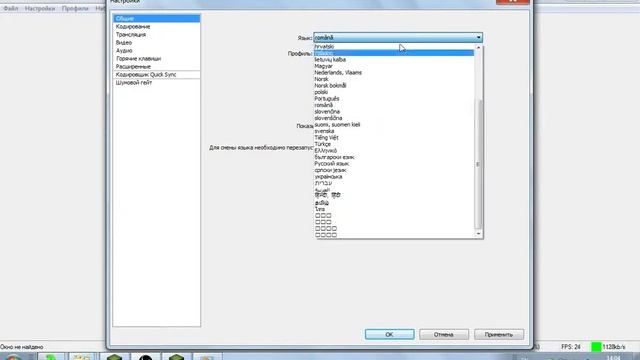The image size is (640, 360).
Task: Click the language list scroll-up arrow
Action: tap(478, 48)
